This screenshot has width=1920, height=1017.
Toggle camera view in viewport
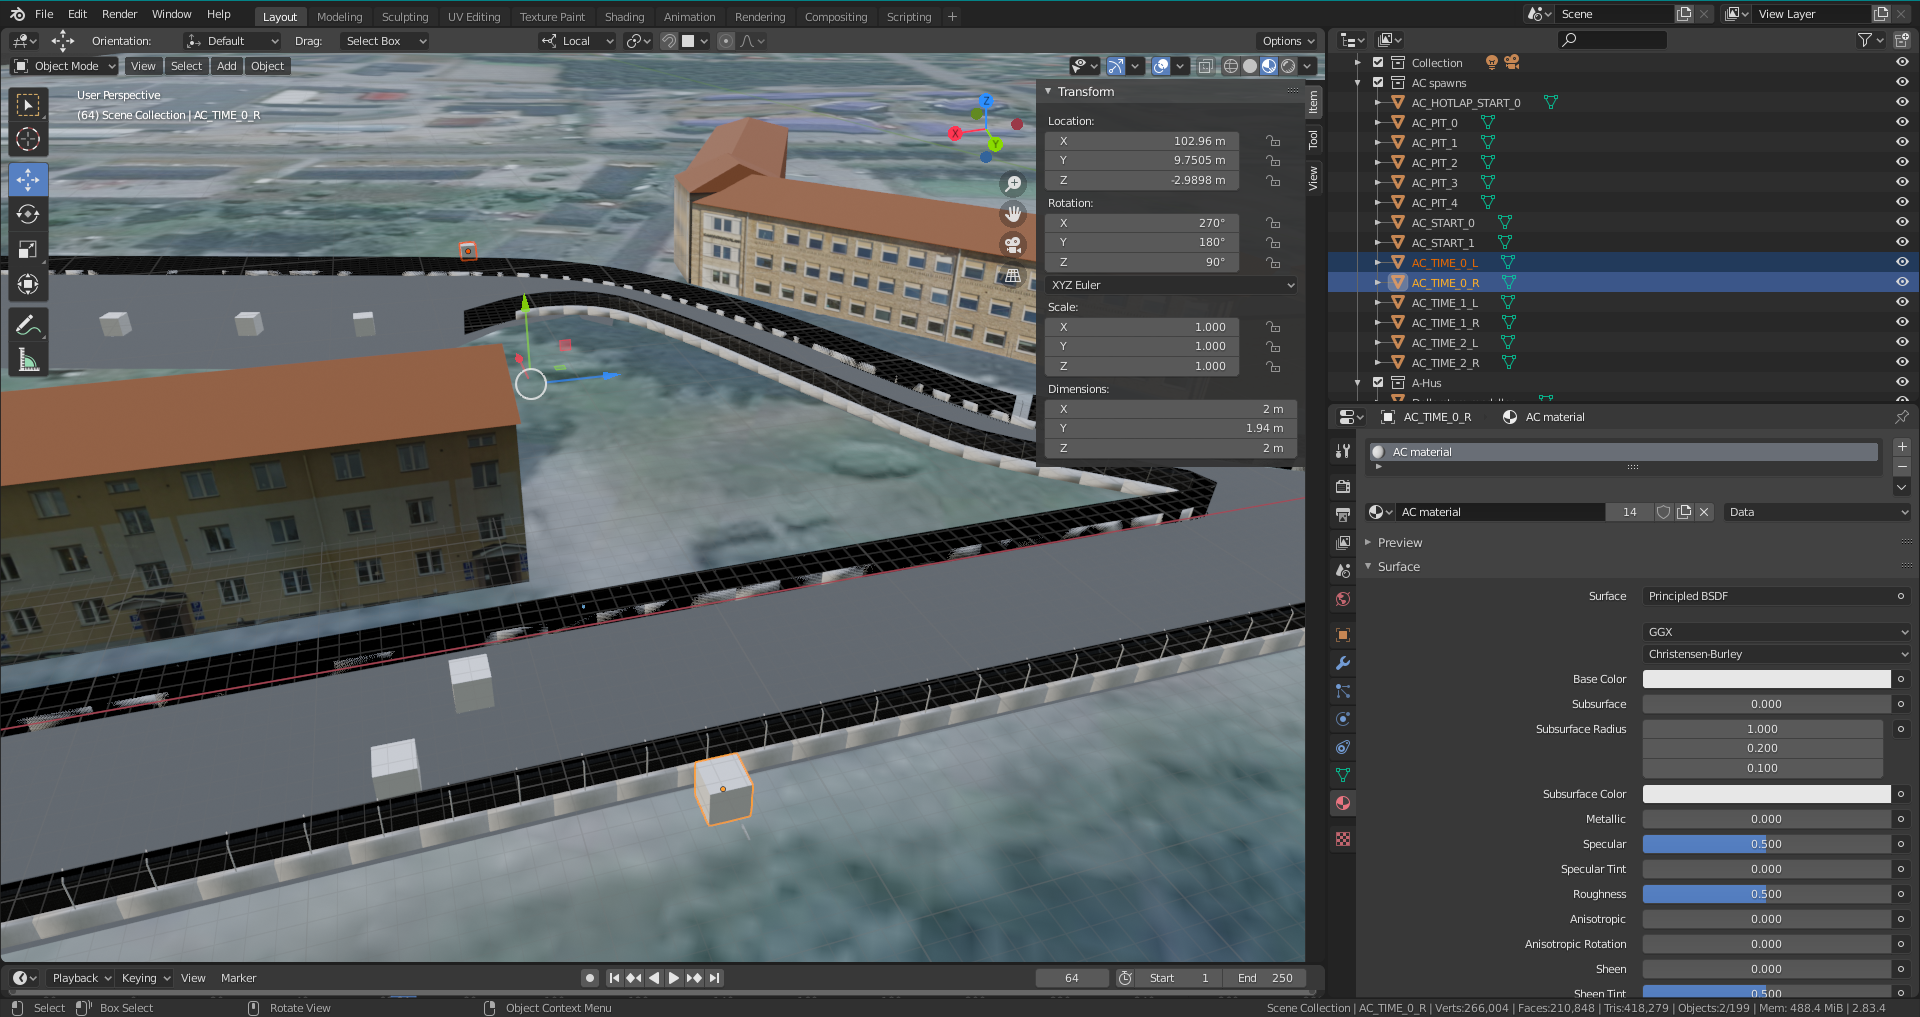[1013, 245]
